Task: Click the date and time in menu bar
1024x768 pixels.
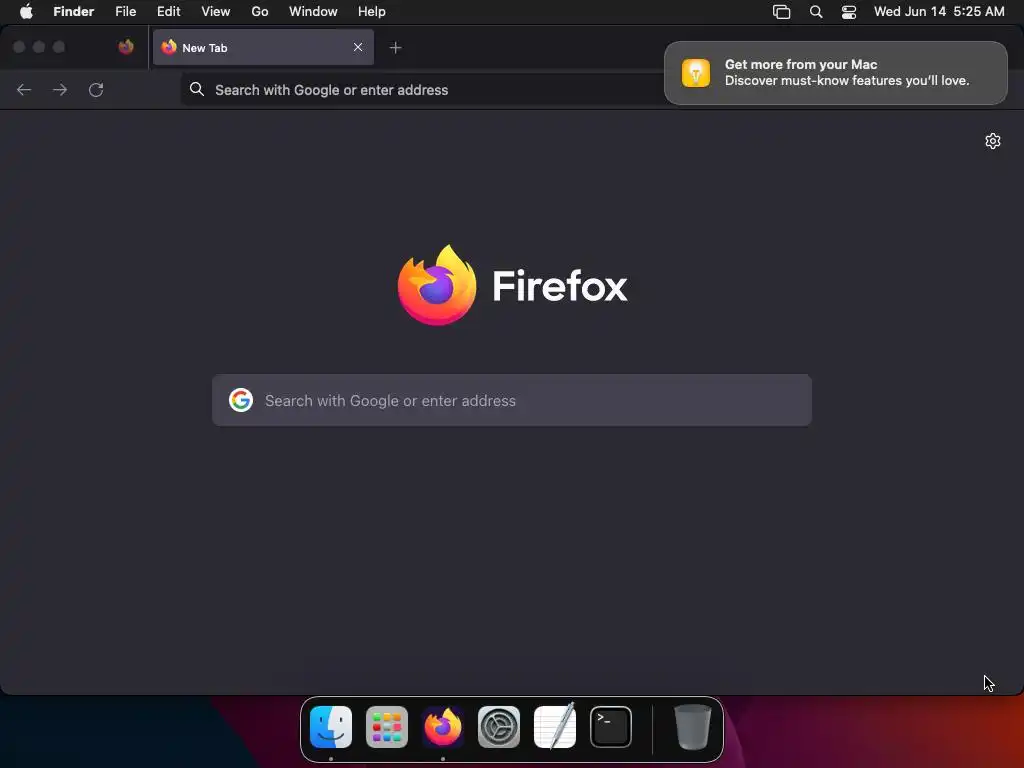Action: (x=939, y=11)
